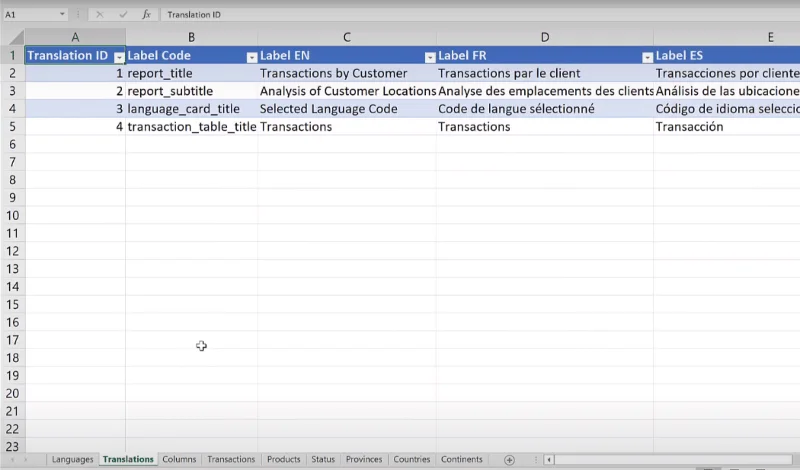Viewport: 800px width, 470px height.
Task: Click the Cancel X formula bar icon
Action: click(99, 14)
